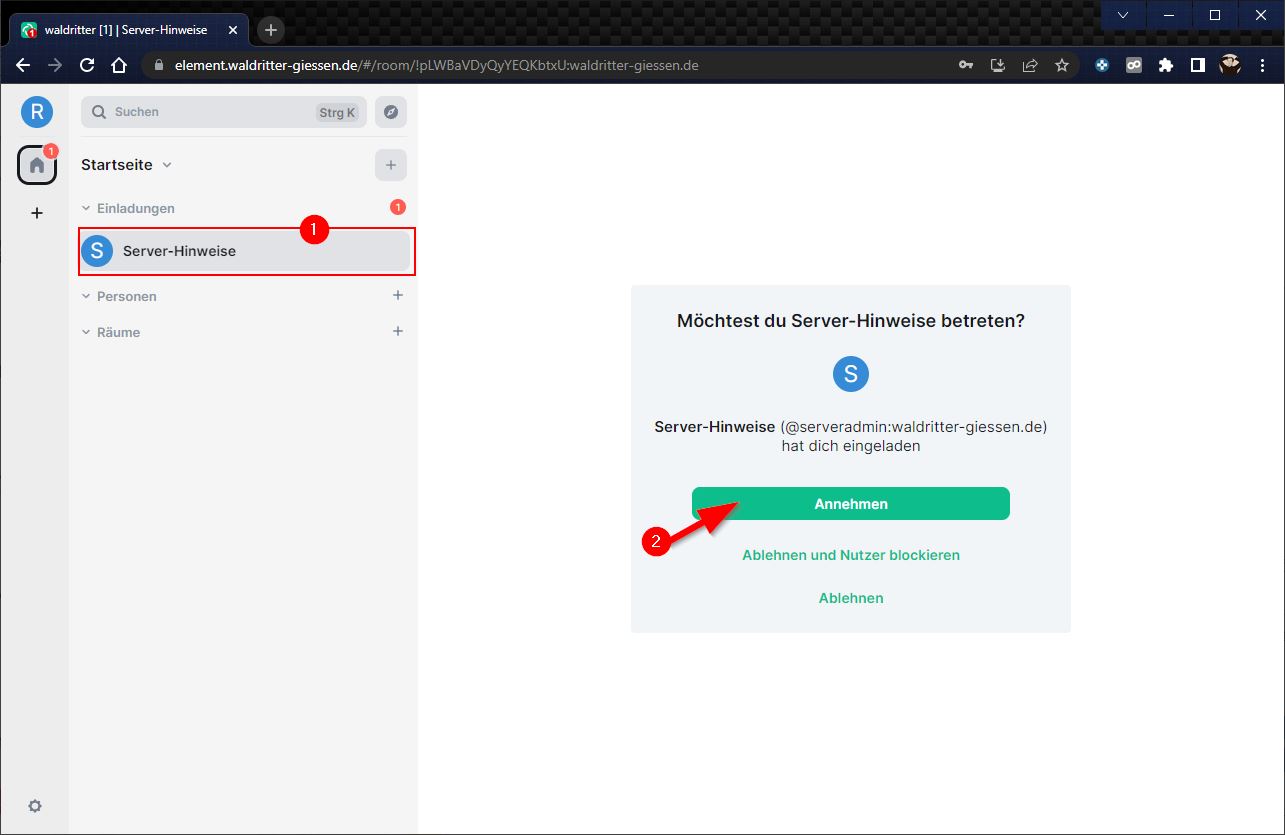Click plus button next to Startseite
Viewport: 1285px width, 835px height.
[391, 165]
